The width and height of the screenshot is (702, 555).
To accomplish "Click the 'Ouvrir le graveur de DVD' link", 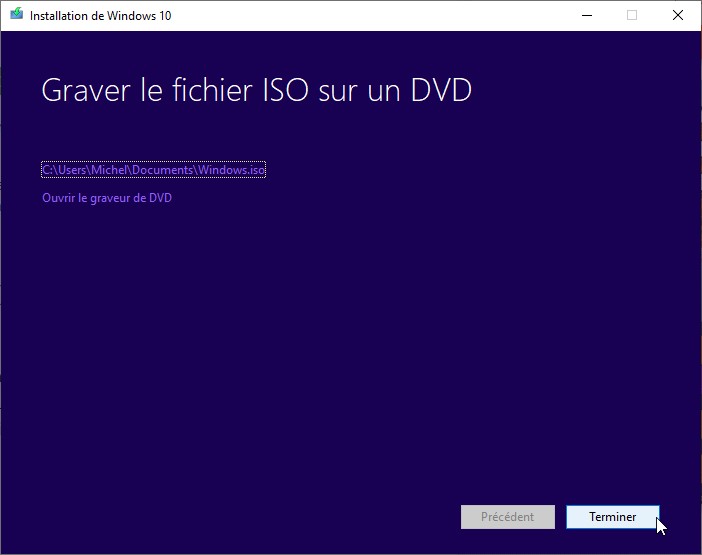I will (107, 198).
